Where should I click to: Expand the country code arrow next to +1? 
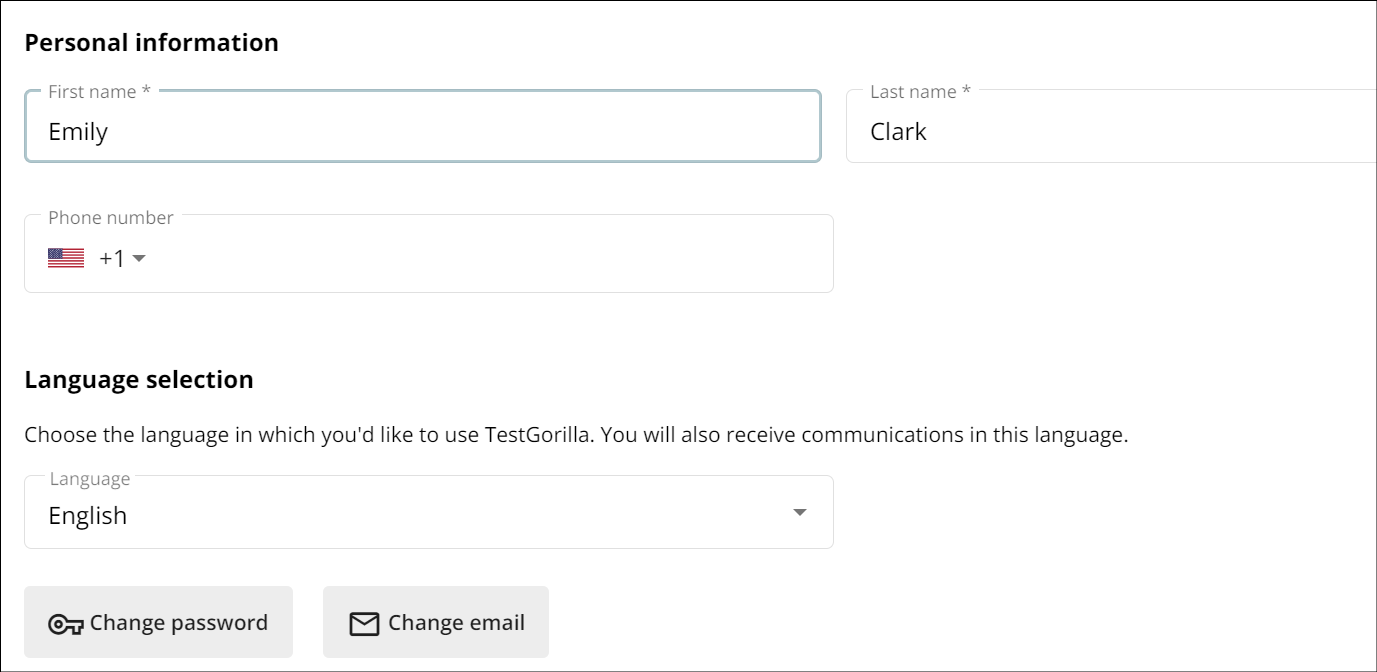pos(139,259)
